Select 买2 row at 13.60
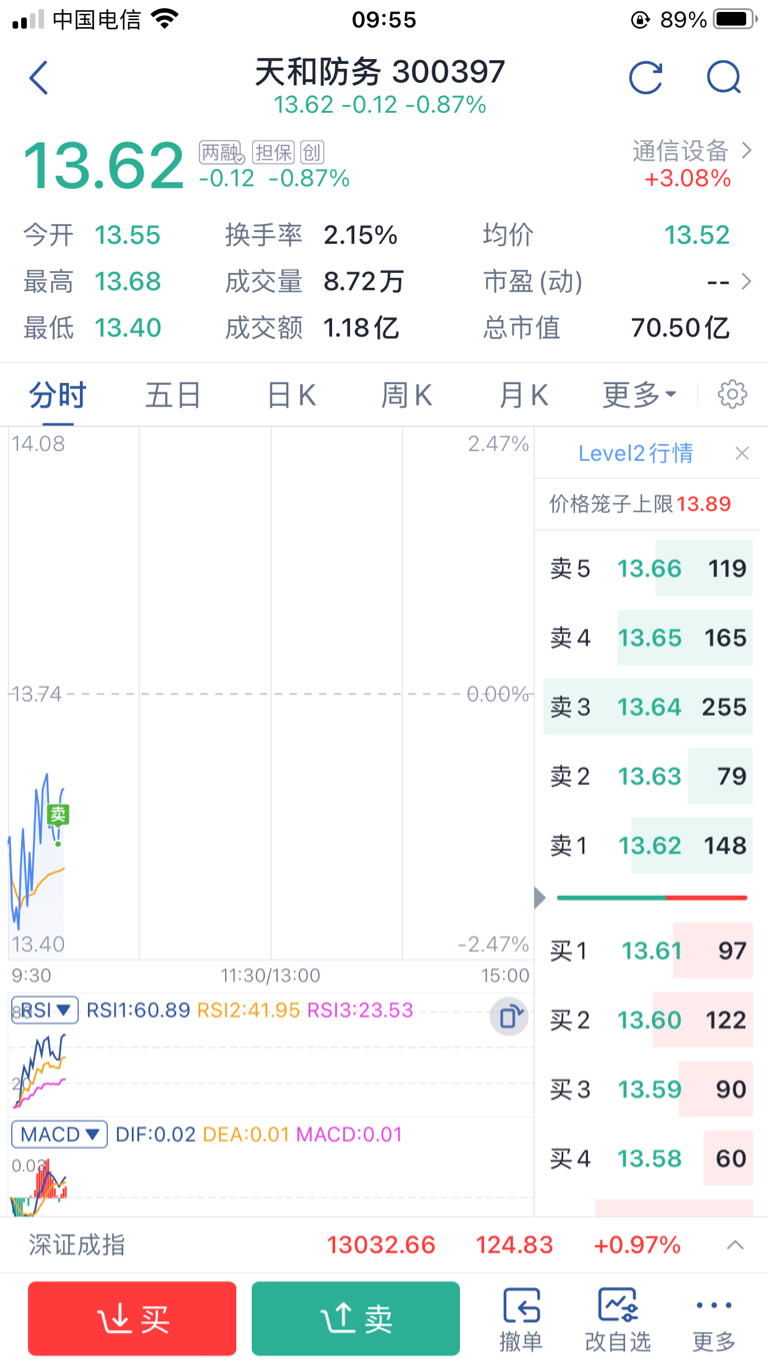The width and height of the screenshot is (768, 1366). tap(648, 1020)
